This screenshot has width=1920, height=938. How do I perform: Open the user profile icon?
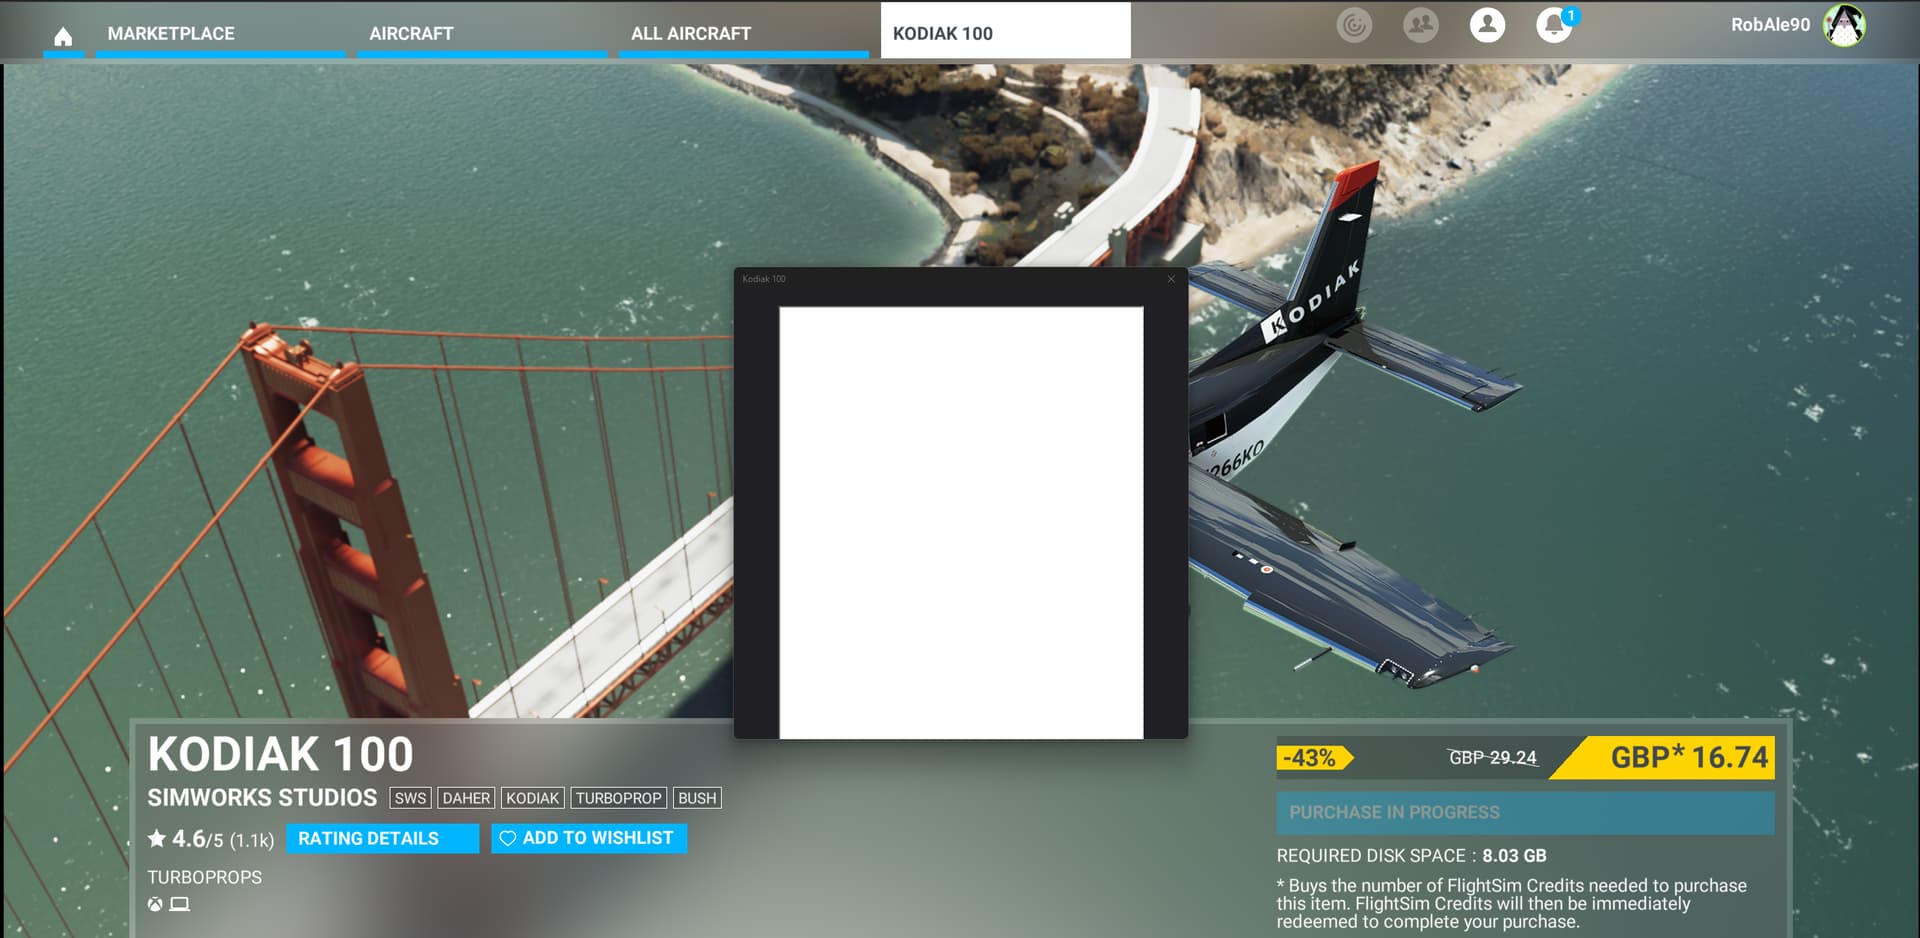(1487, 25)
